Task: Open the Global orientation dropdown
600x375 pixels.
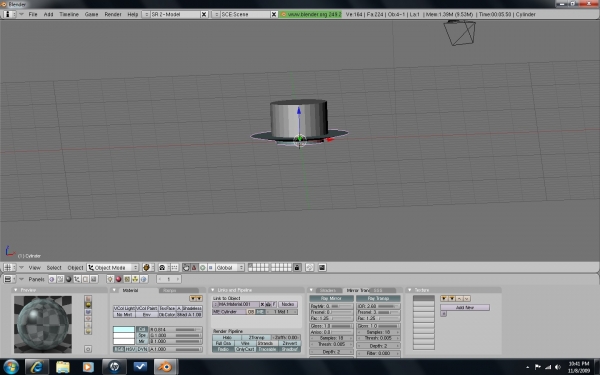Action: (230, 267)
